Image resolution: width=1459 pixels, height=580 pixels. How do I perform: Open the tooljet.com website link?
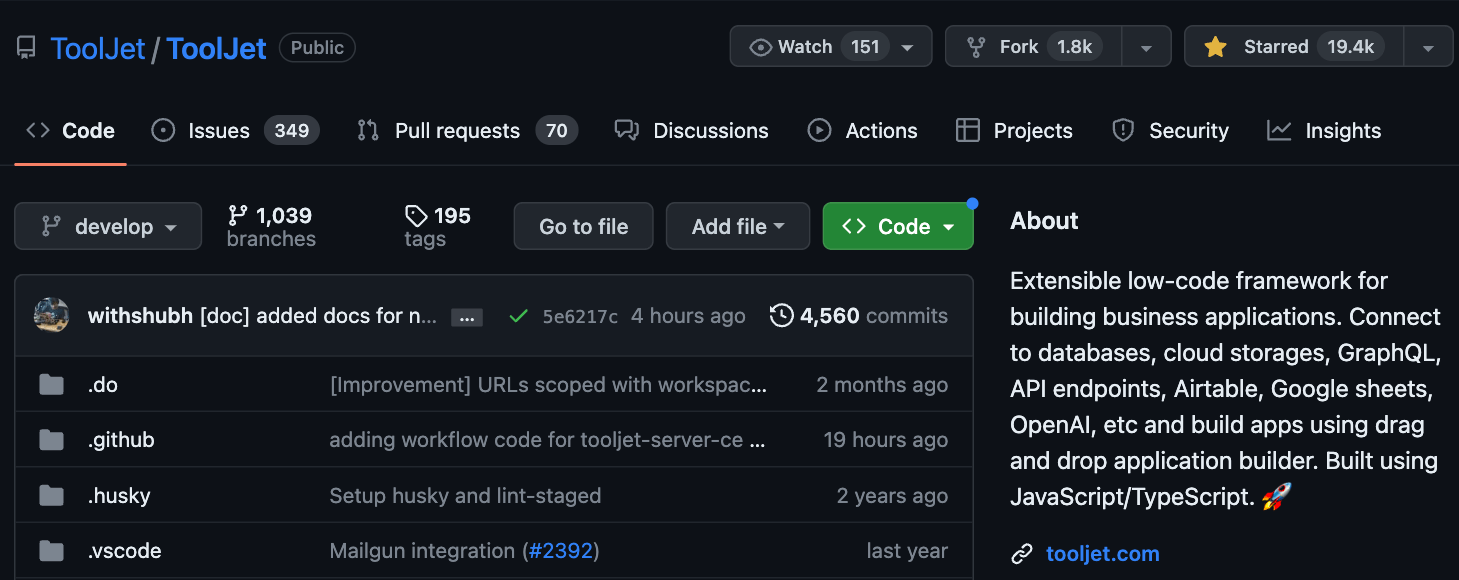(1102, 553)
